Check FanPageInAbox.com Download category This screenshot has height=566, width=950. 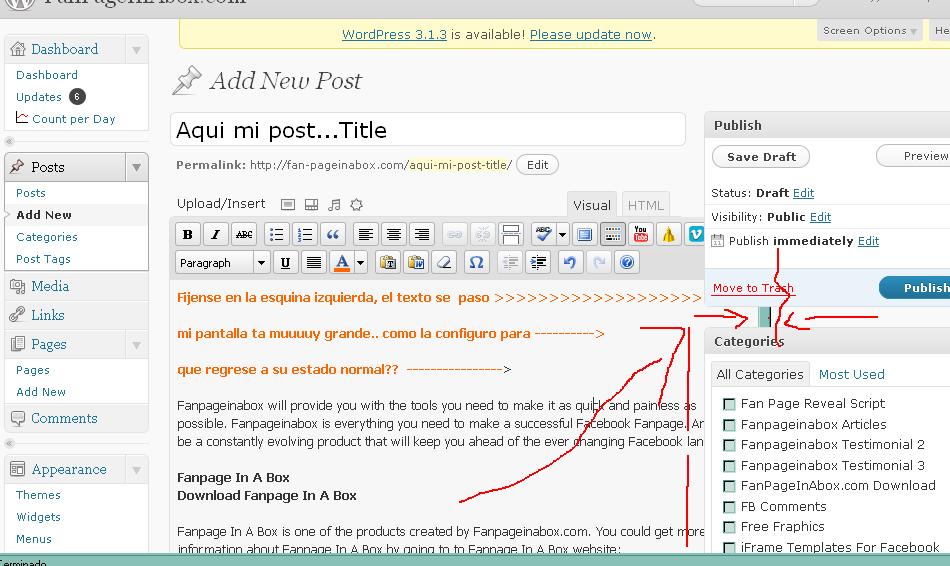(x=729, y=486)
